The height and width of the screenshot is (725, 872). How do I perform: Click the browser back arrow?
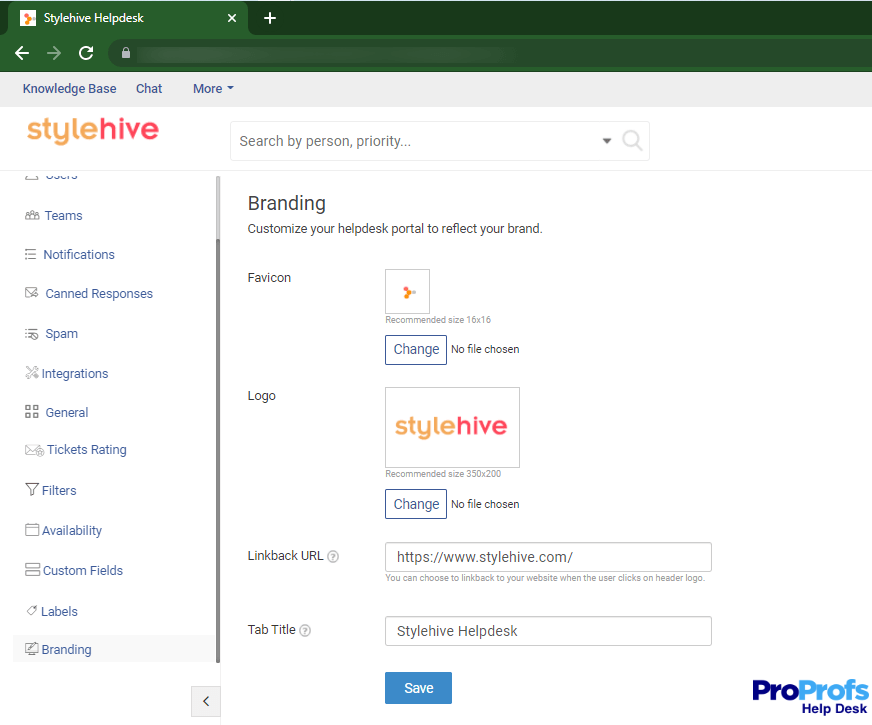point(22,53)
